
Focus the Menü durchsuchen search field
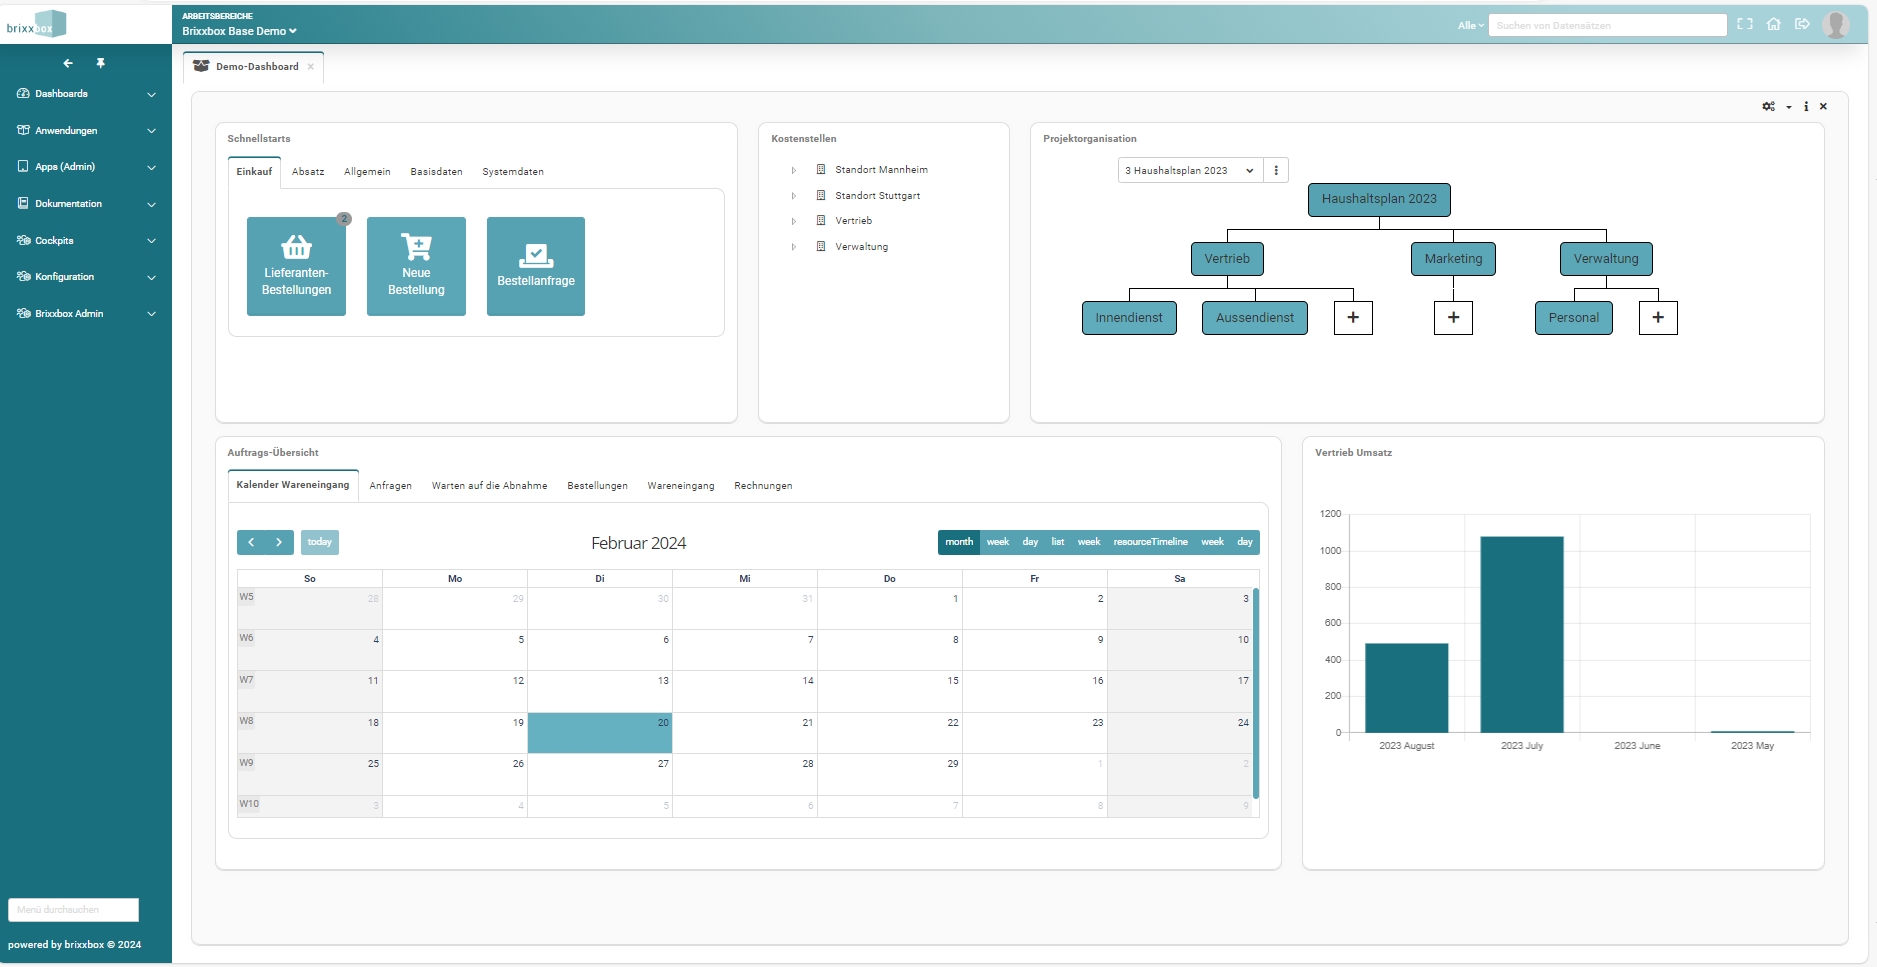tap(73, 910)
